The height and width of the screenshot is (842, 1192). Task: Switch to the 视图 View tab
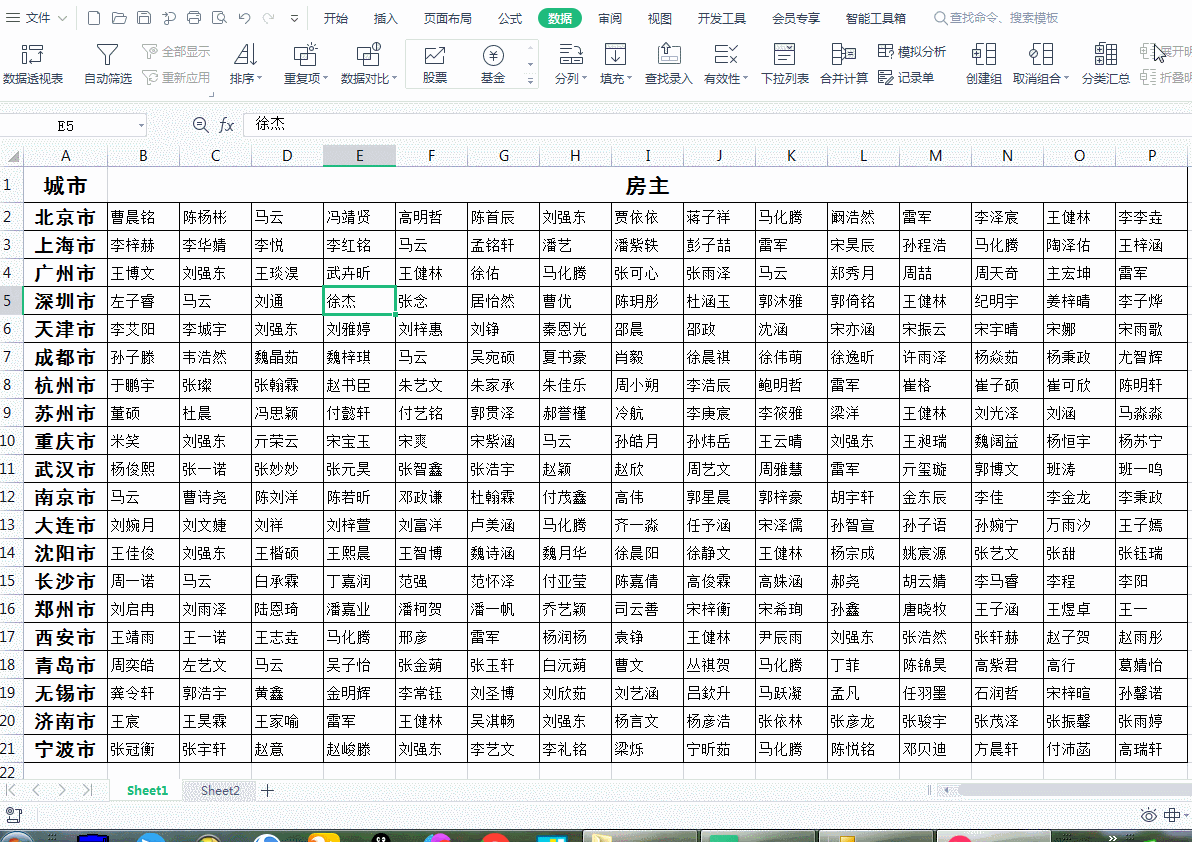point(659,18)
